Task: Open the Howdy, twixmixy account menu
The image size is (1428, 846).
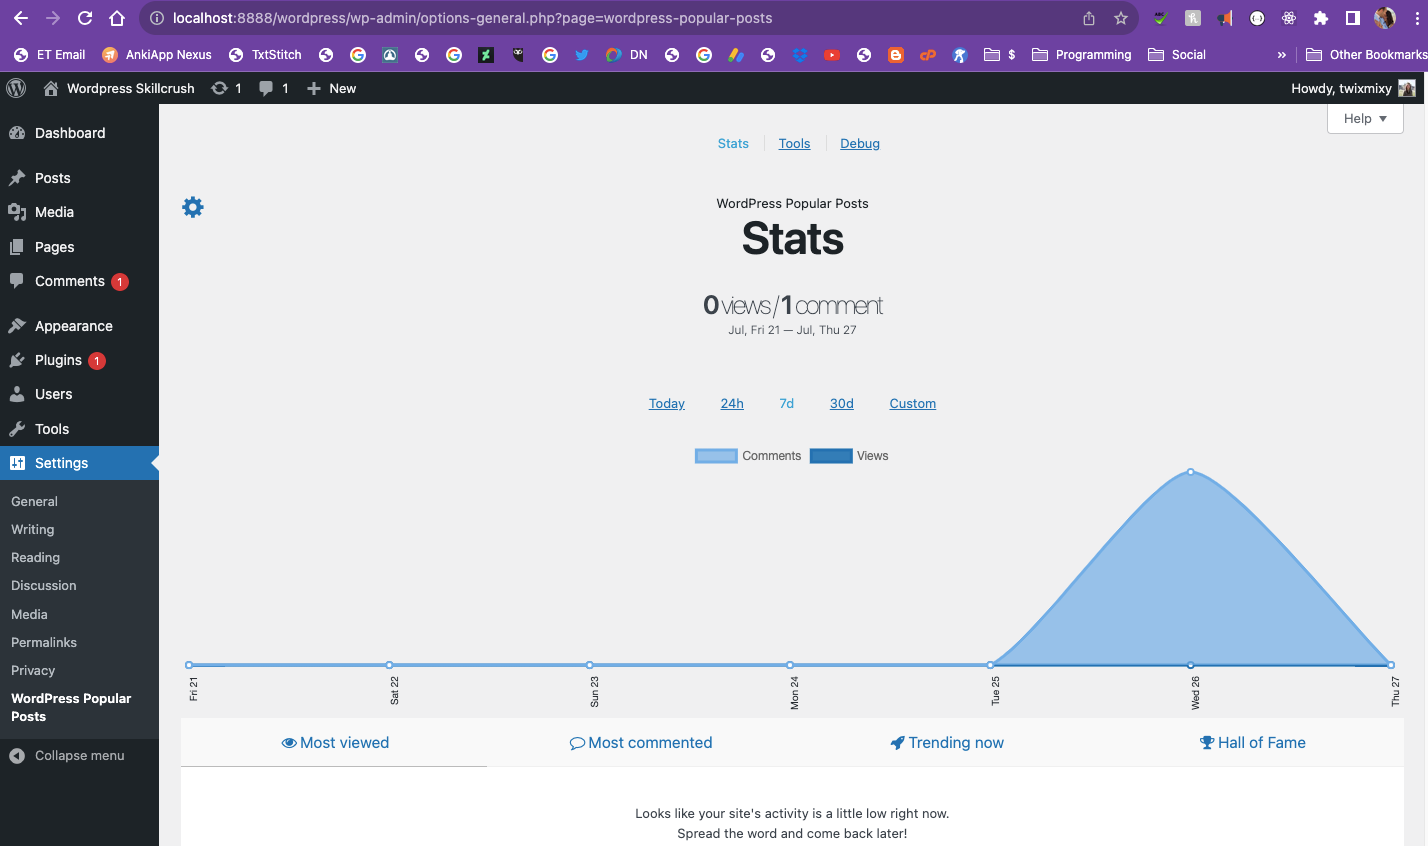Action: [1353, 88]
